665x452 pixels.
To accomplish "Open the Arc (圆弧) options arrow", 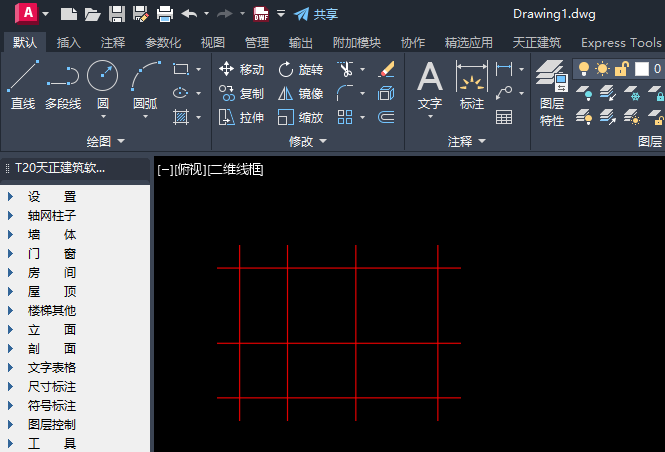I will pyautogui.click(x=145, y=117).
